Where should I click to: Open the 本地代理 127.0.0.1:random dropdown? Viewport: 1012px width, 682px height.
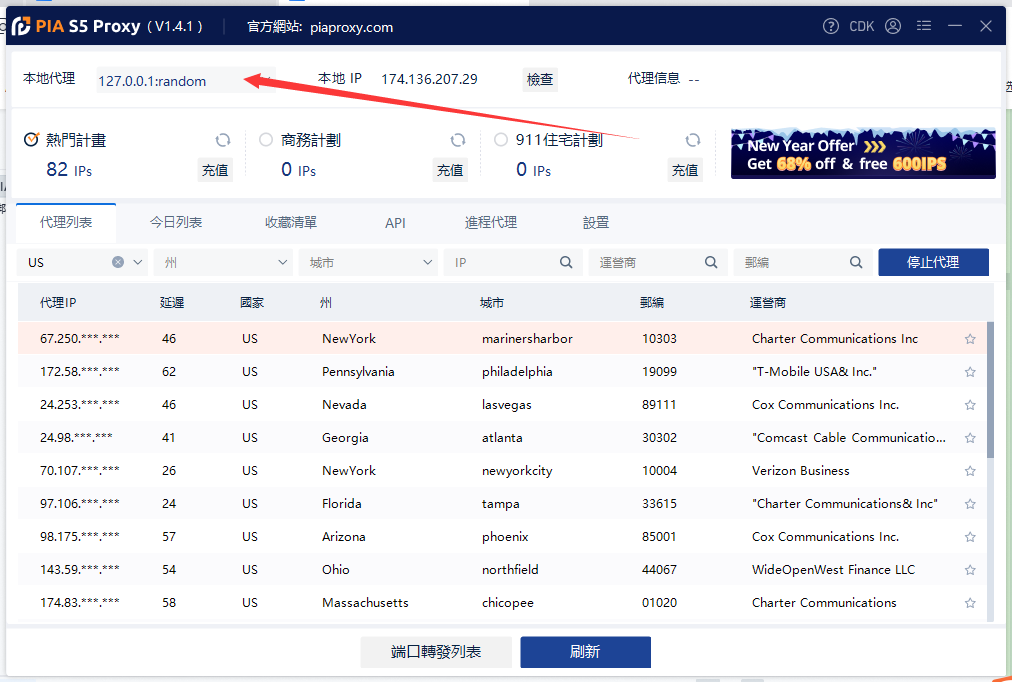[186, 80]
